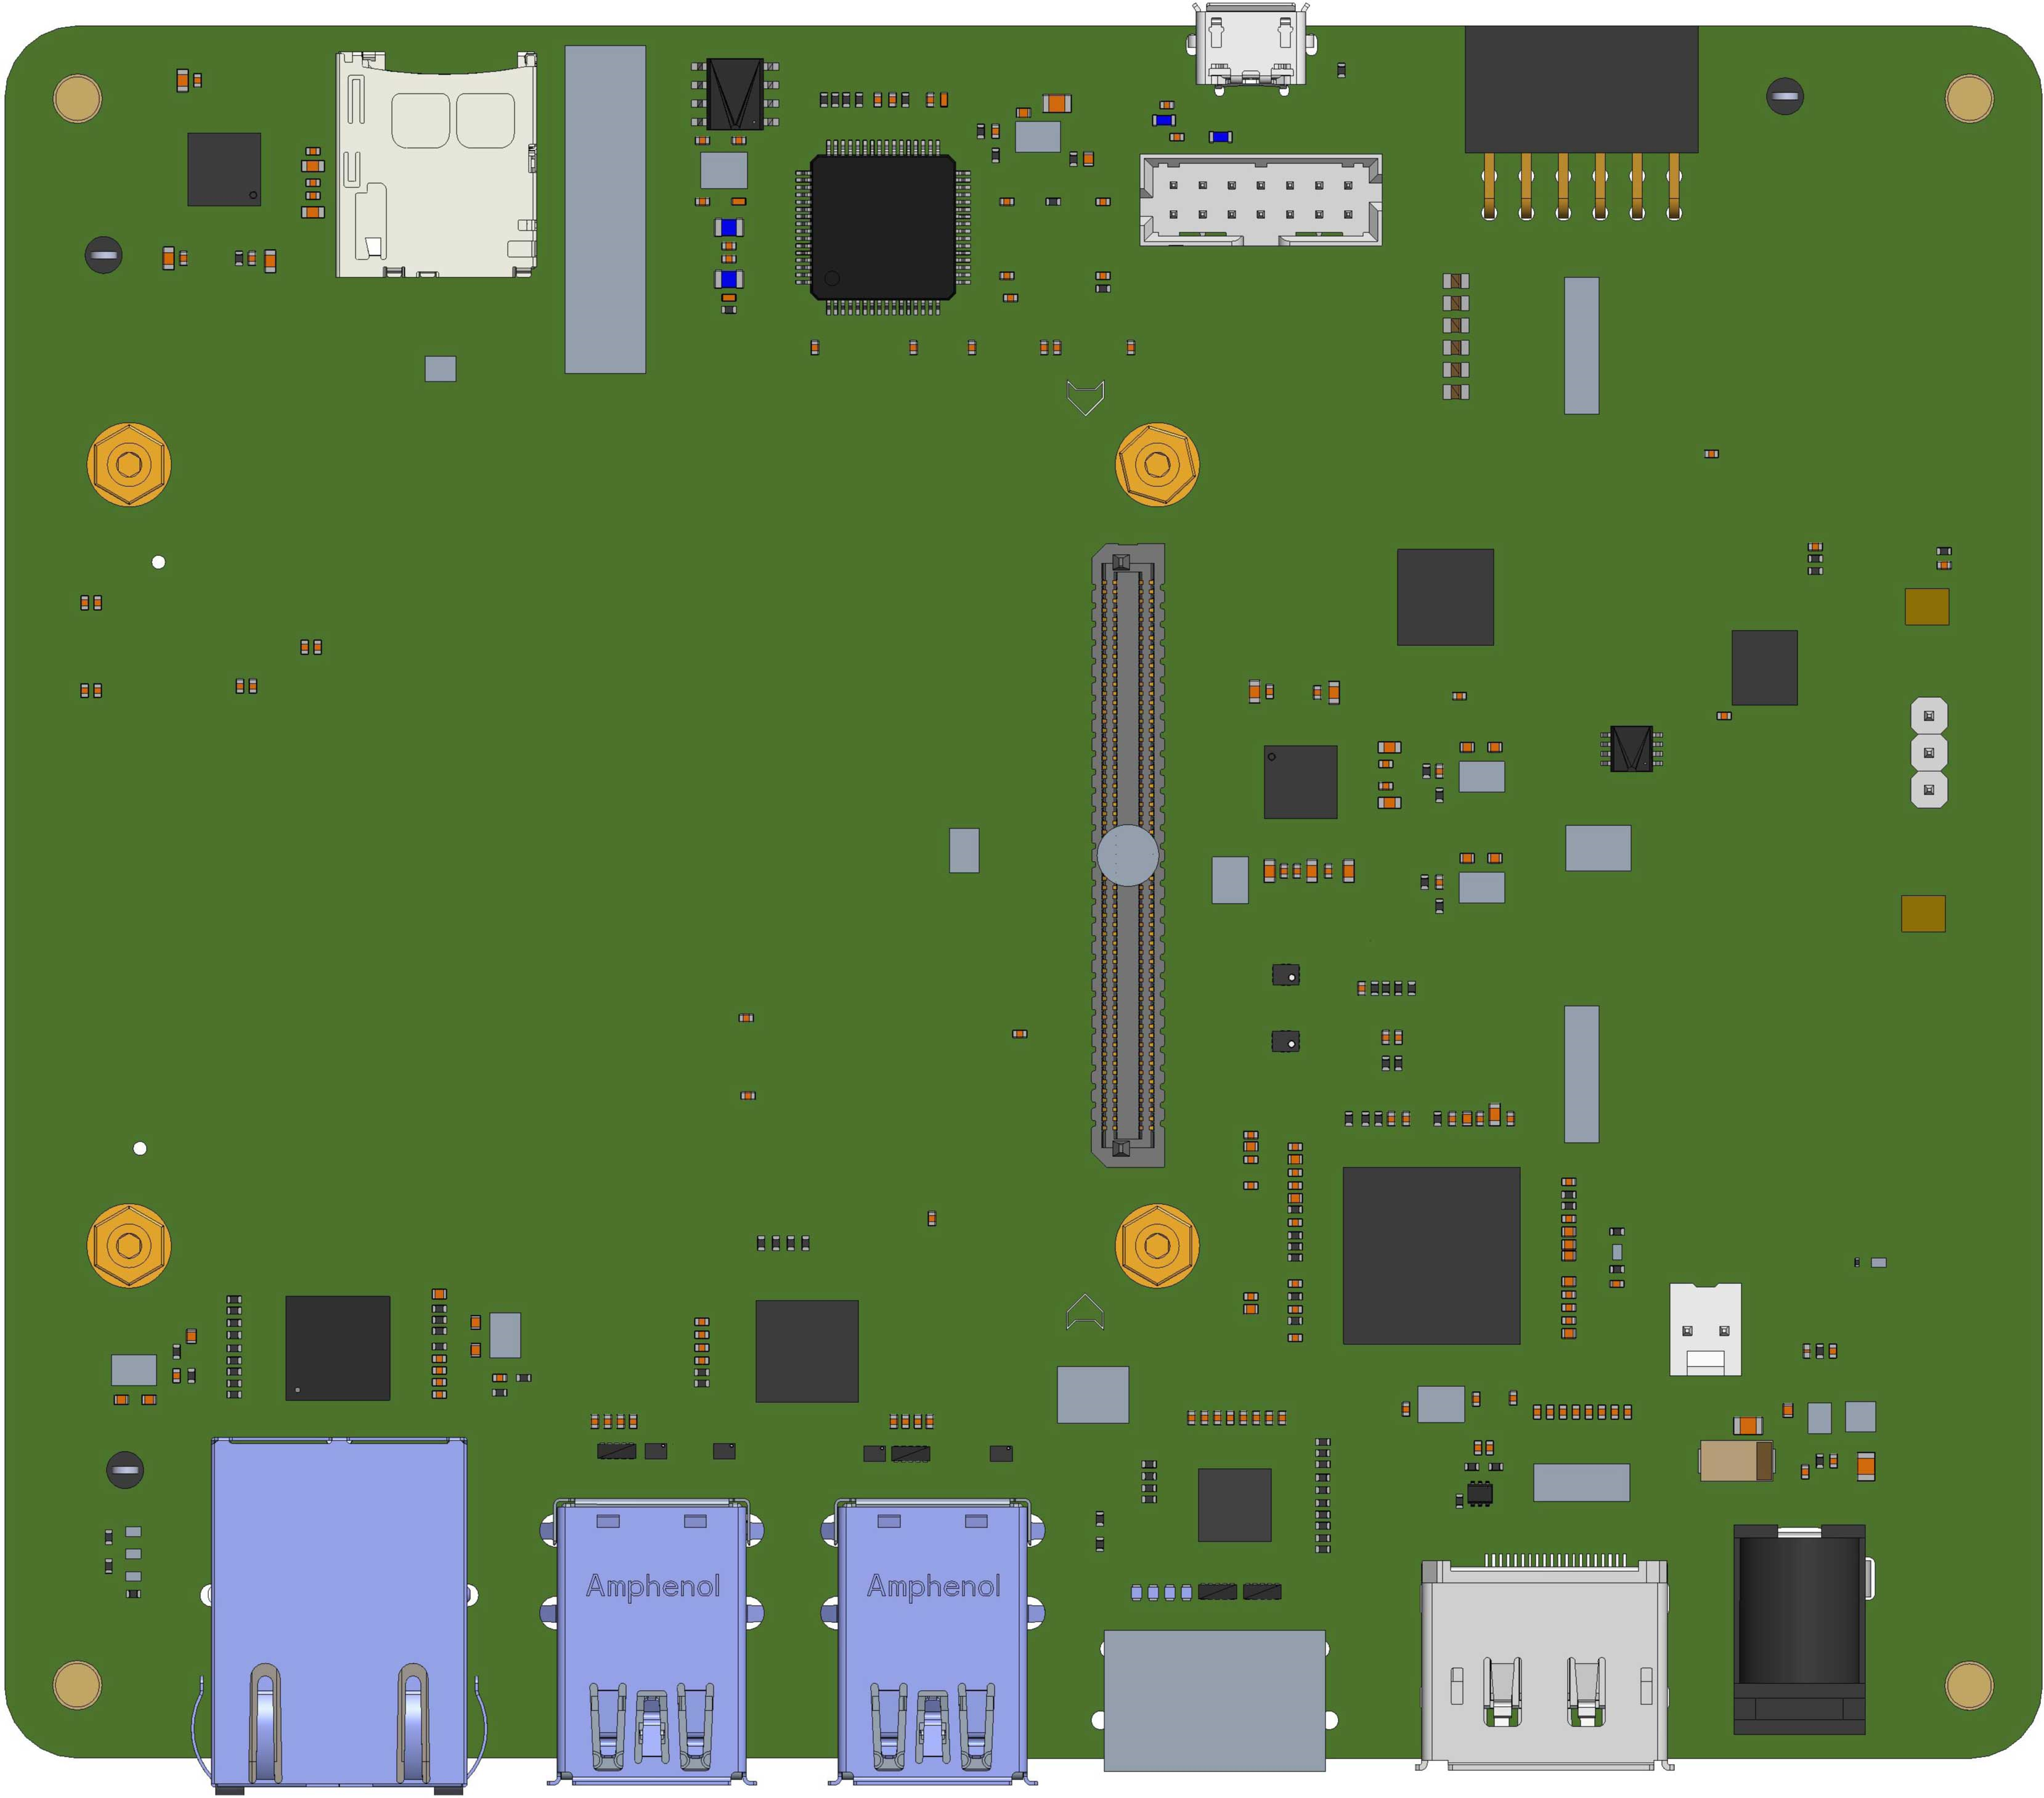The width and height of the screenshot is (2044, 1798).
Task: Select the microSD card slot
Action: pos(435,165)
